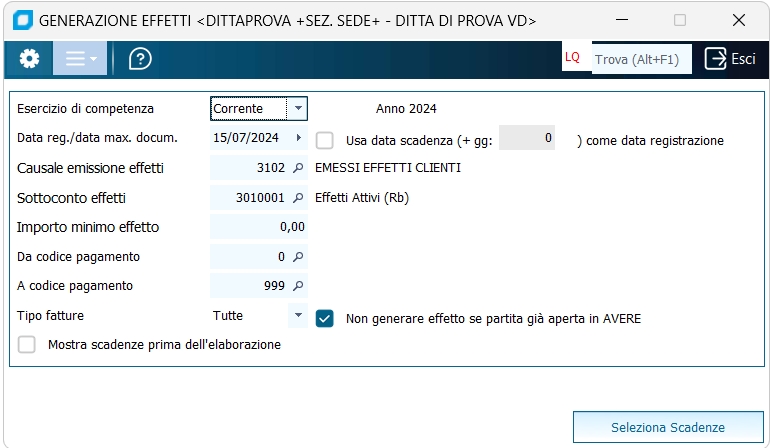Click lookup icon for Sottoconto effetti
The width and height of the screenshot is (770, 448).
click(x=297, y=198)
